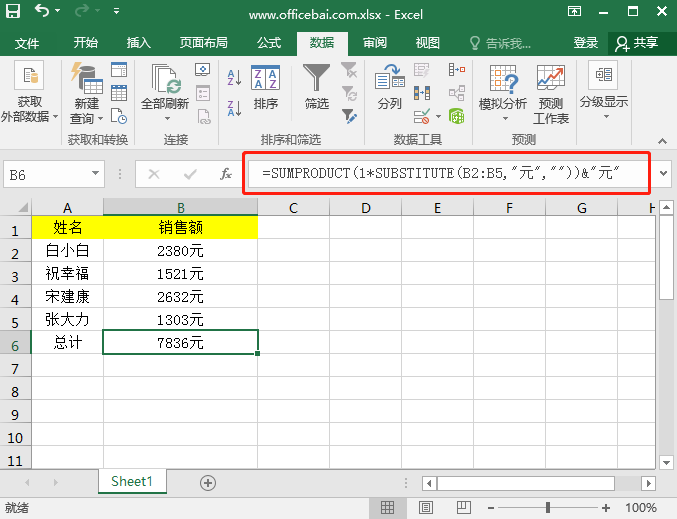
Task: Click the Show Queries icon
Action: pos(119,70)
